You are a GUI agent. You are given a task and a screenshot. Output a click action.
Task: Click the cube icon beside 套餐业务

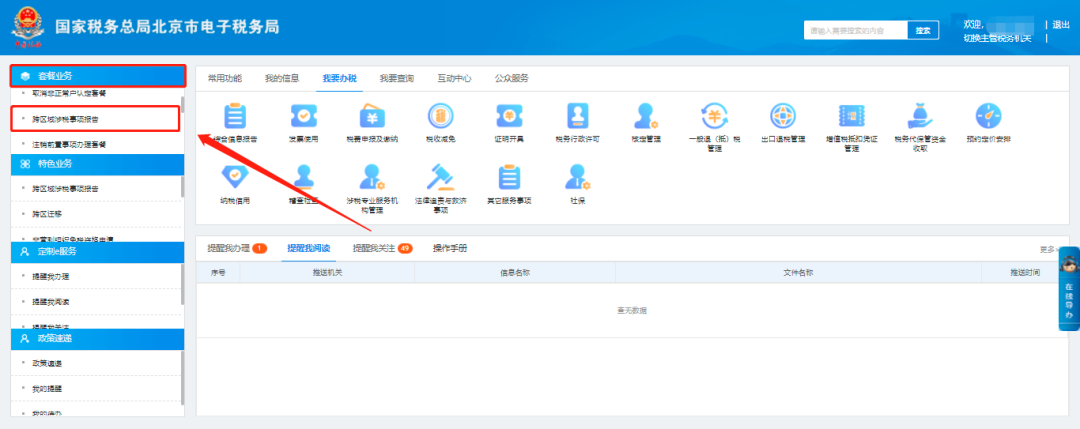click(25, 76)
